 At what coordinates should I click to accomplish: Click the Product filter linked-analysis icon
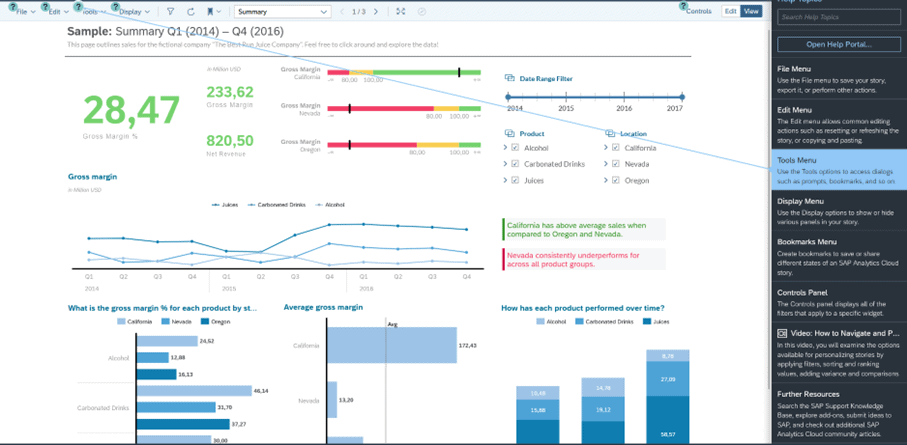(x=509, y=133)
